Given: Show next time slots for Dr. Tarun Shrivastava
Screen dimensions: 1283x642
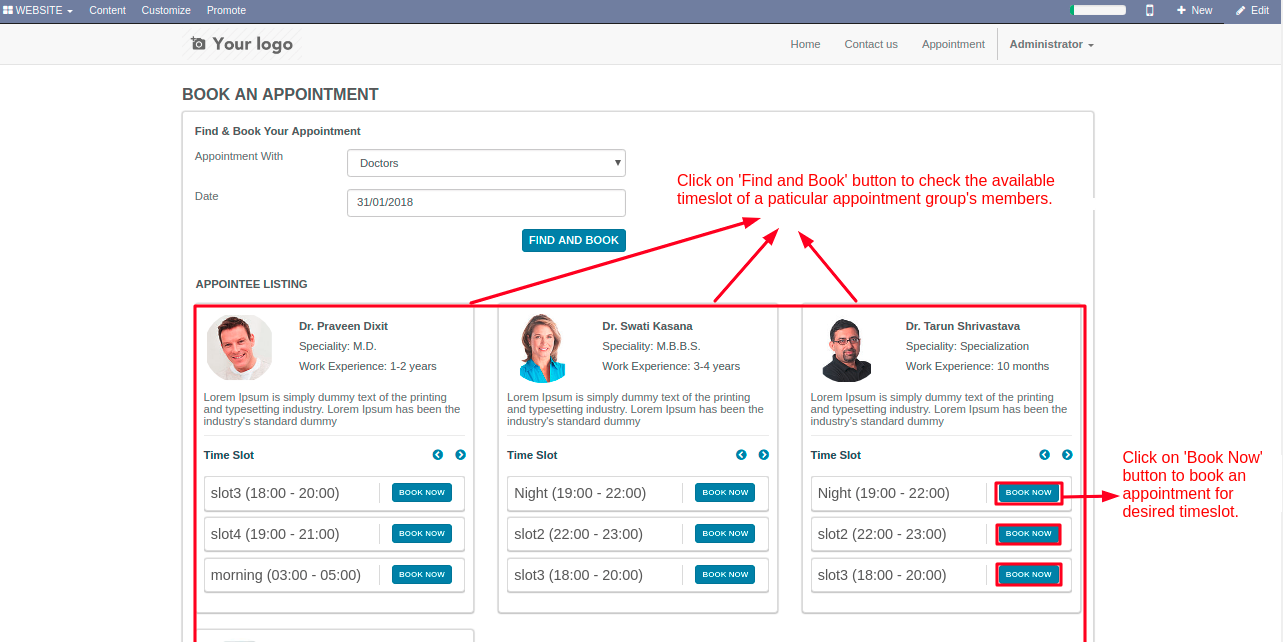Looking at the screenshot, I should pyautogui.click(x=1067, y=455).
